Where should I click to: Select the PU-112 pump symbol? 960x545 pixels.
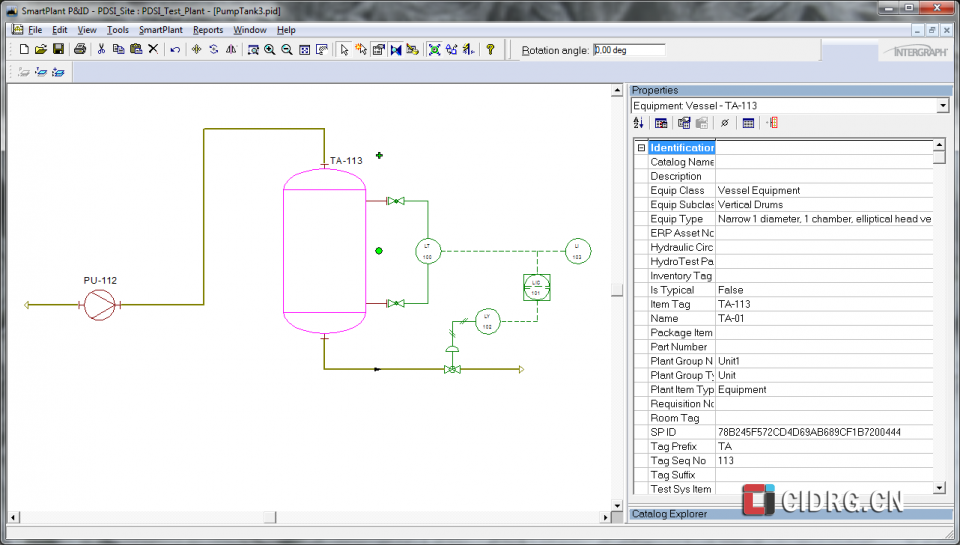click(100, 305)
